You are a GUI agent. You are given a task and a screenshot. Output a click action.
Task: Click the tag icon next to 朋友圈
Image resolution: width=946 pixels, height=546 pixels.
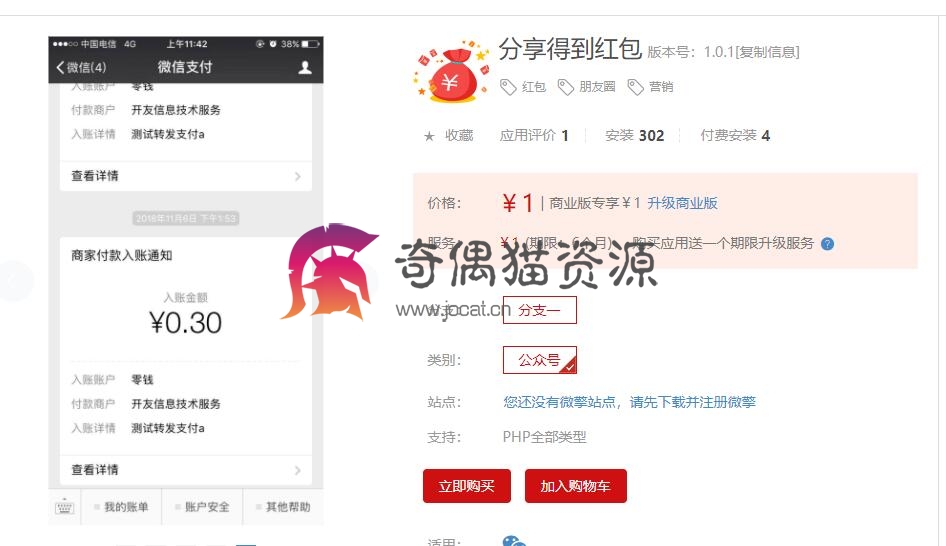tap(565, 87)
